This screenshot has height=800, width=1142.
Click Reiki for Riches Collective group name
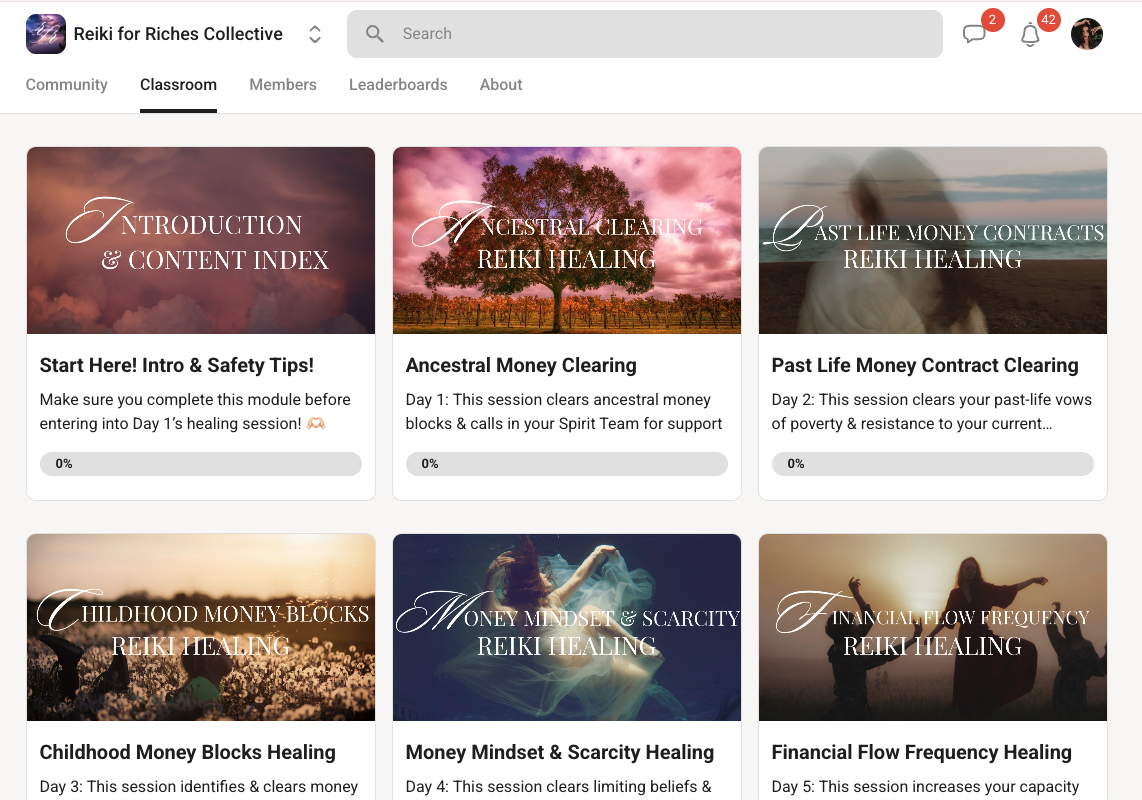coord(178,34)
